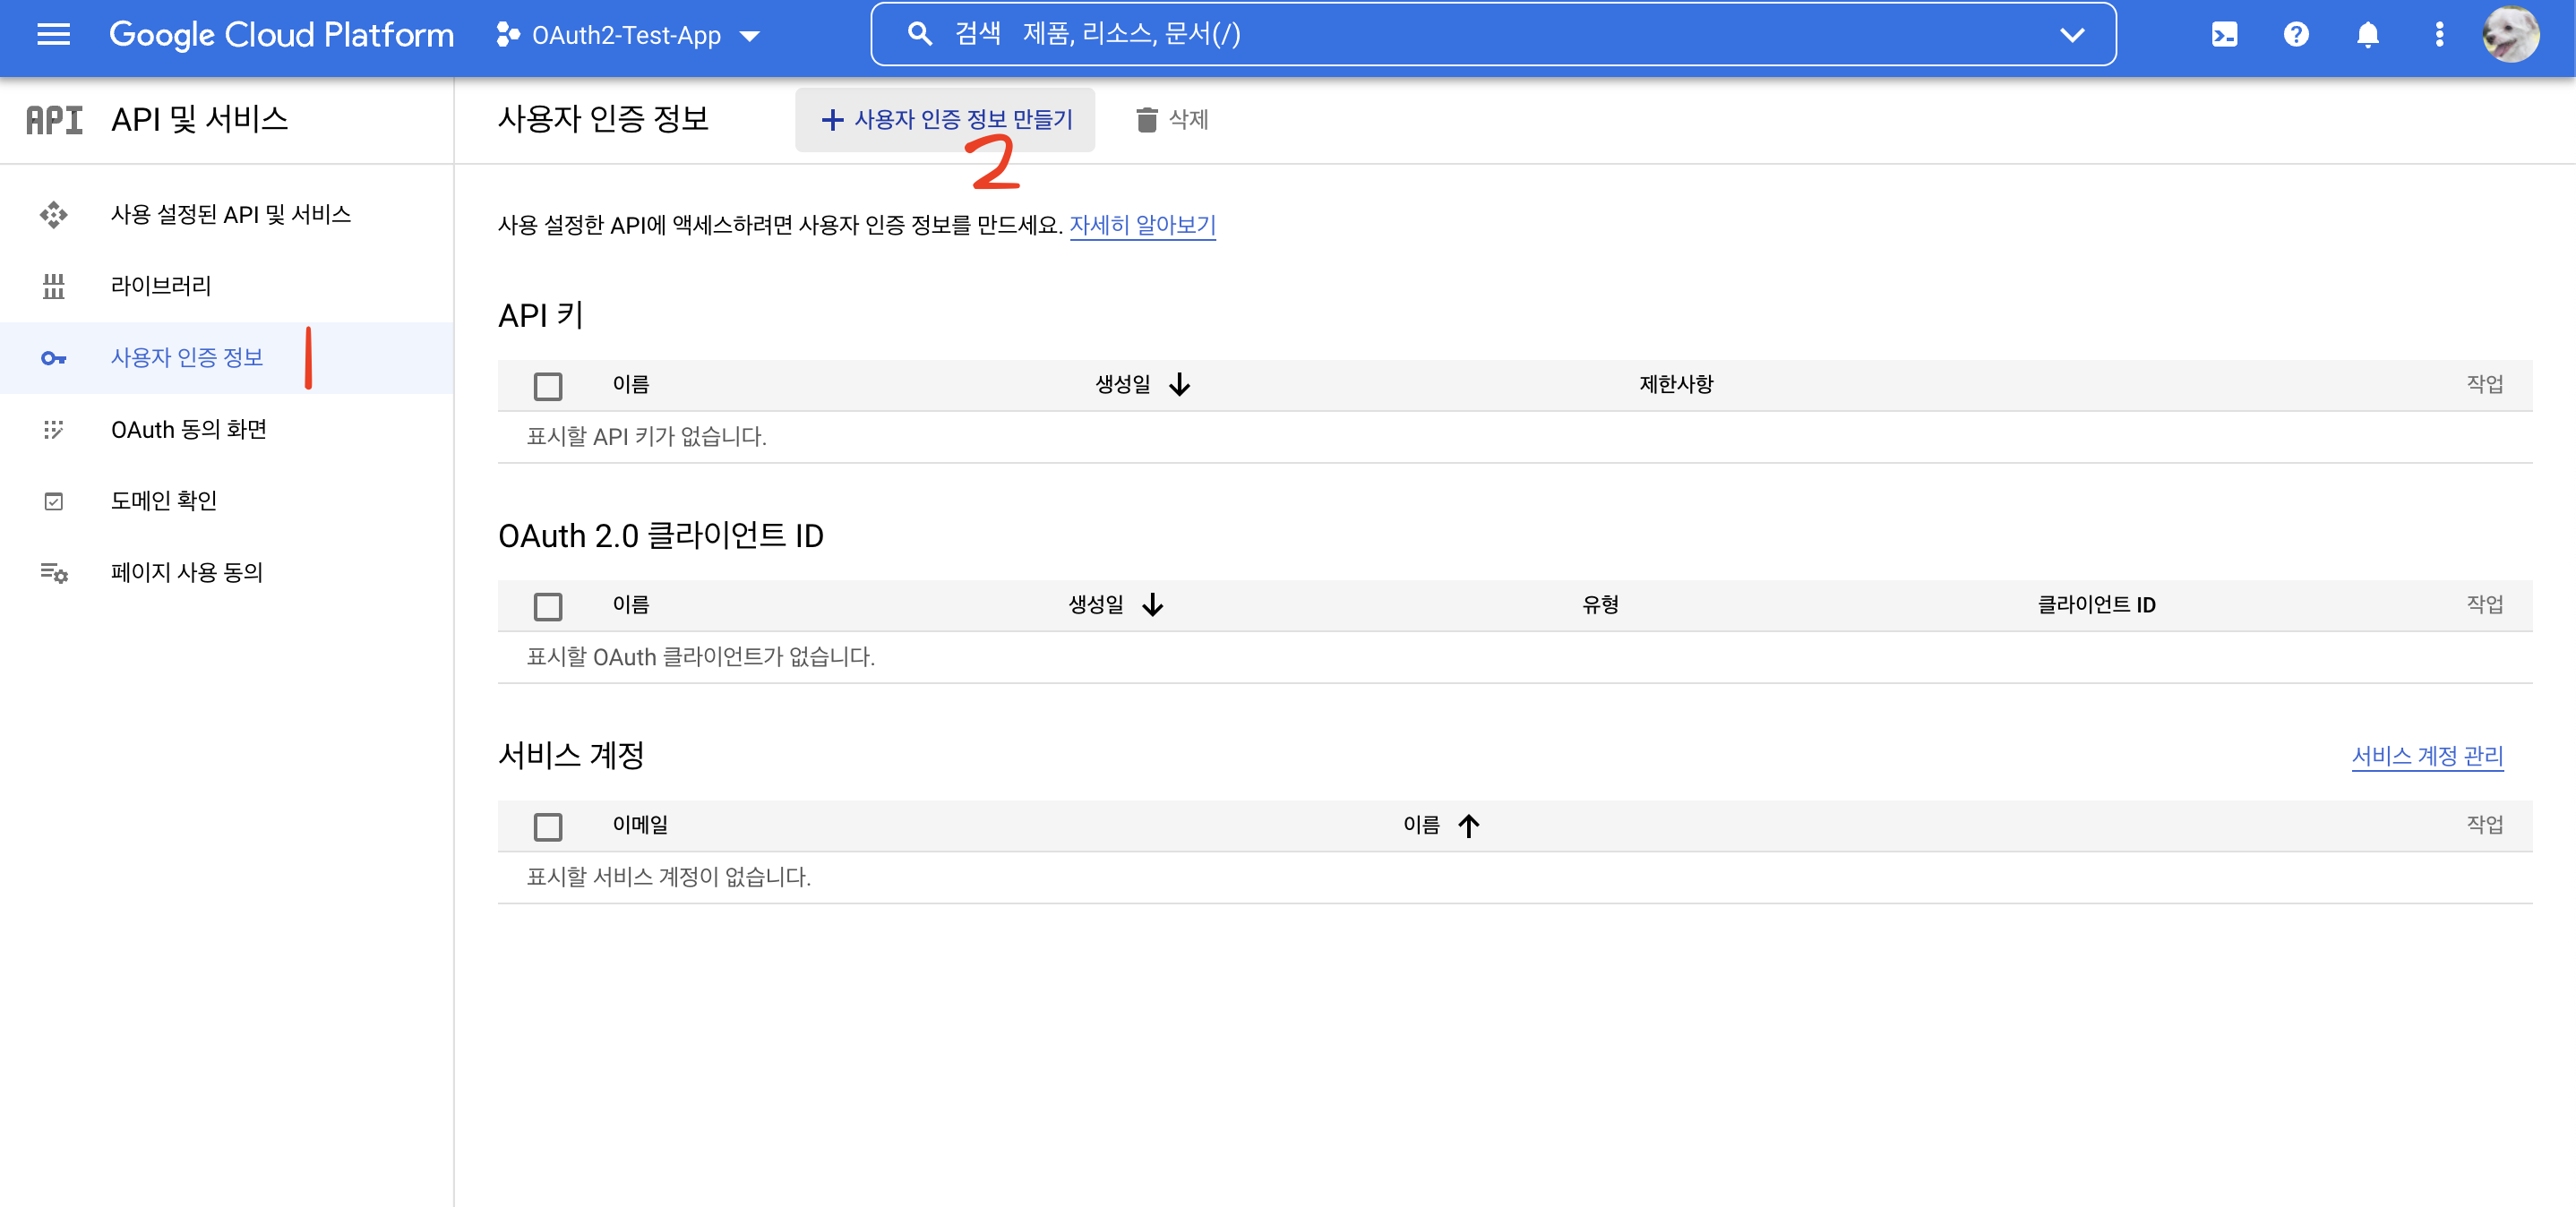
Task: Sort 서비스 계정 by 이름 up arrow
Action: coord(1468,826)
